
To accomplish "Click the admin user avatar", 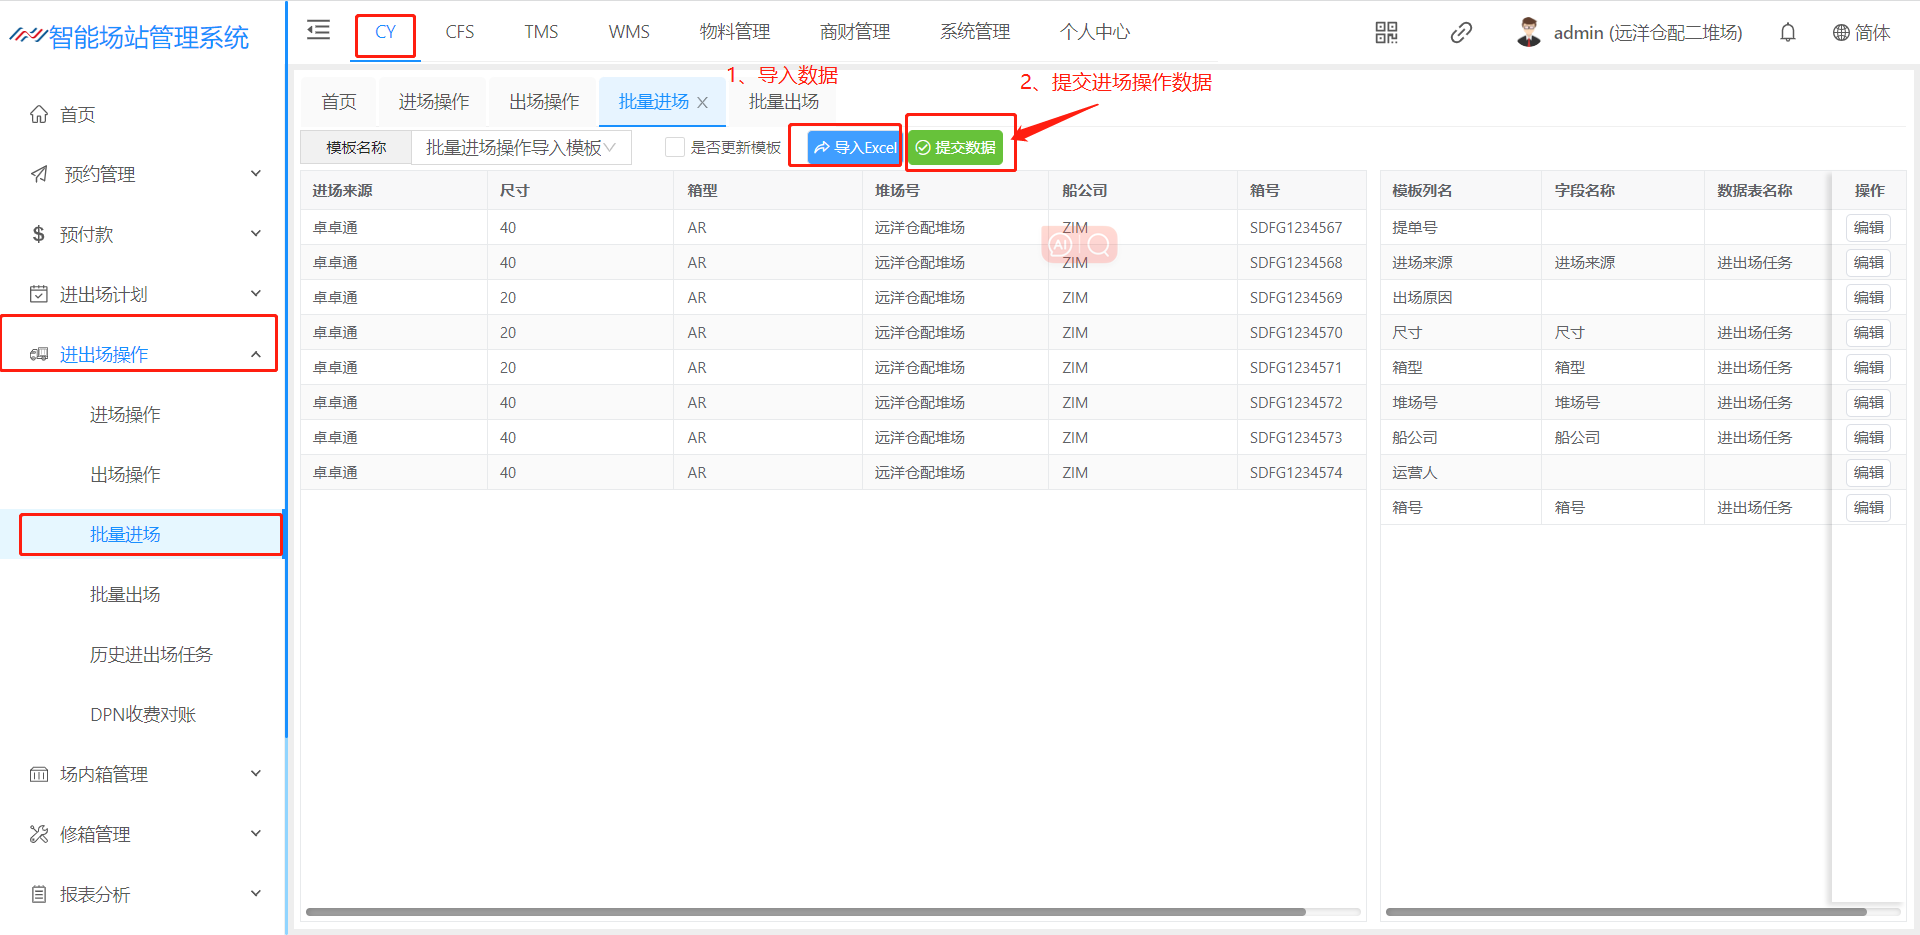I will [x=1528, y=33].
